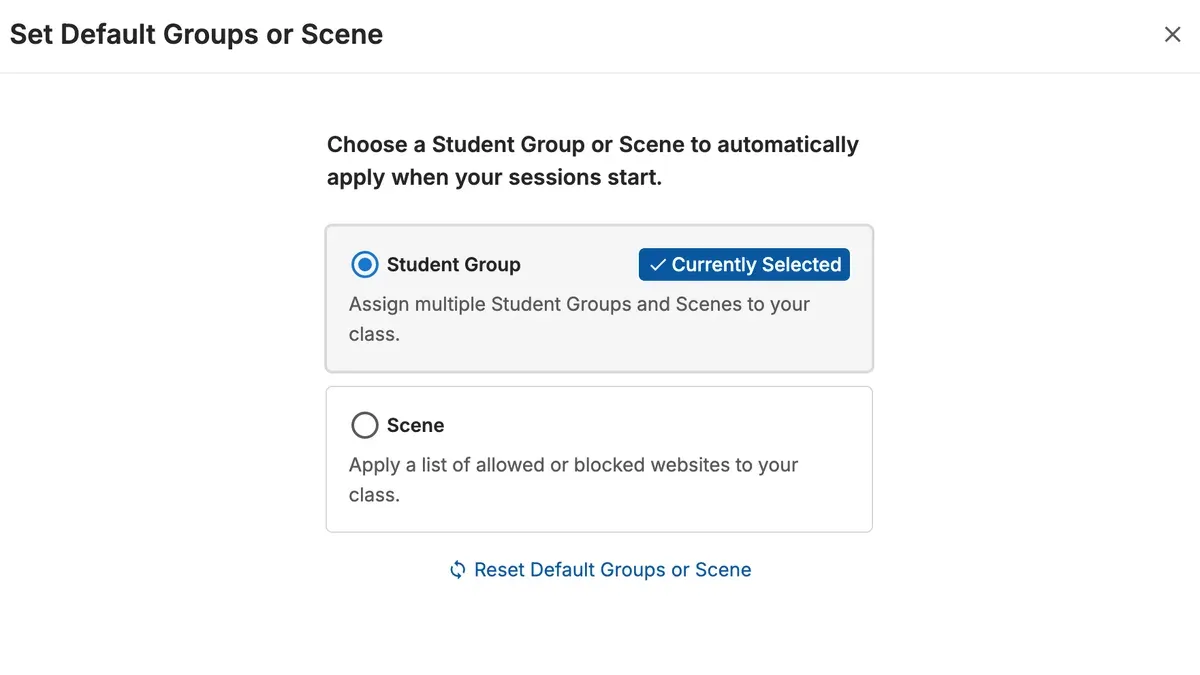Click the Student Group option label
Viewport: 1200px width, 675px height.
tap(454, 265)
